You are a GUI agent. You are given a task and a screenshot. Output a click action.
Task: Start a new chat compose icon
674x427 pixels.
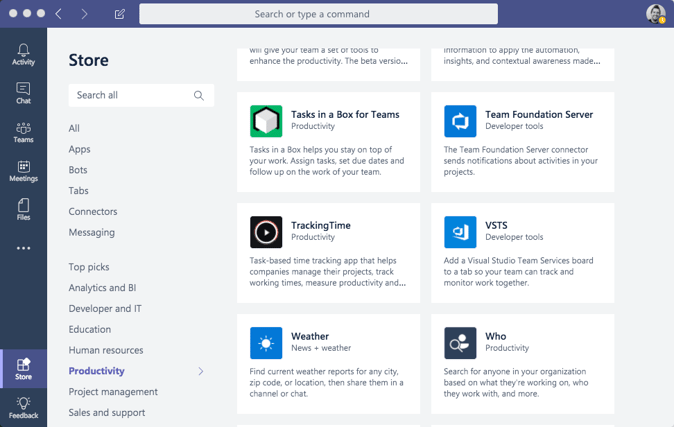pos(119,14)
